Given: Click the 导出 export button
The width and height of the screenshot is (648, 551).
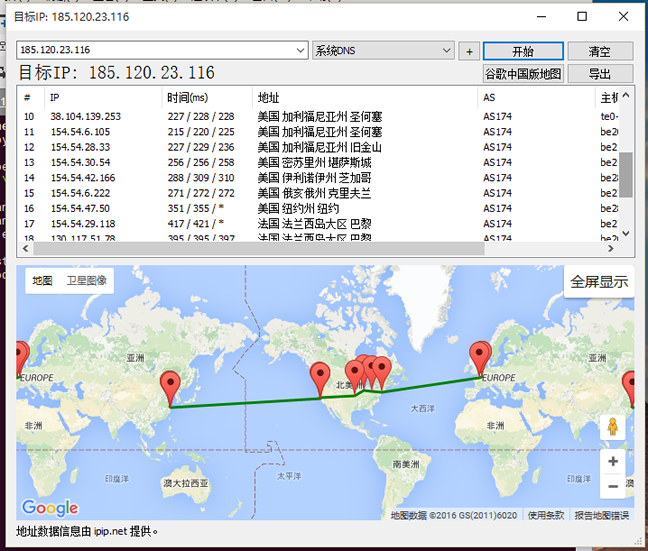Looking at the screenshot, I should click(599, 74).
